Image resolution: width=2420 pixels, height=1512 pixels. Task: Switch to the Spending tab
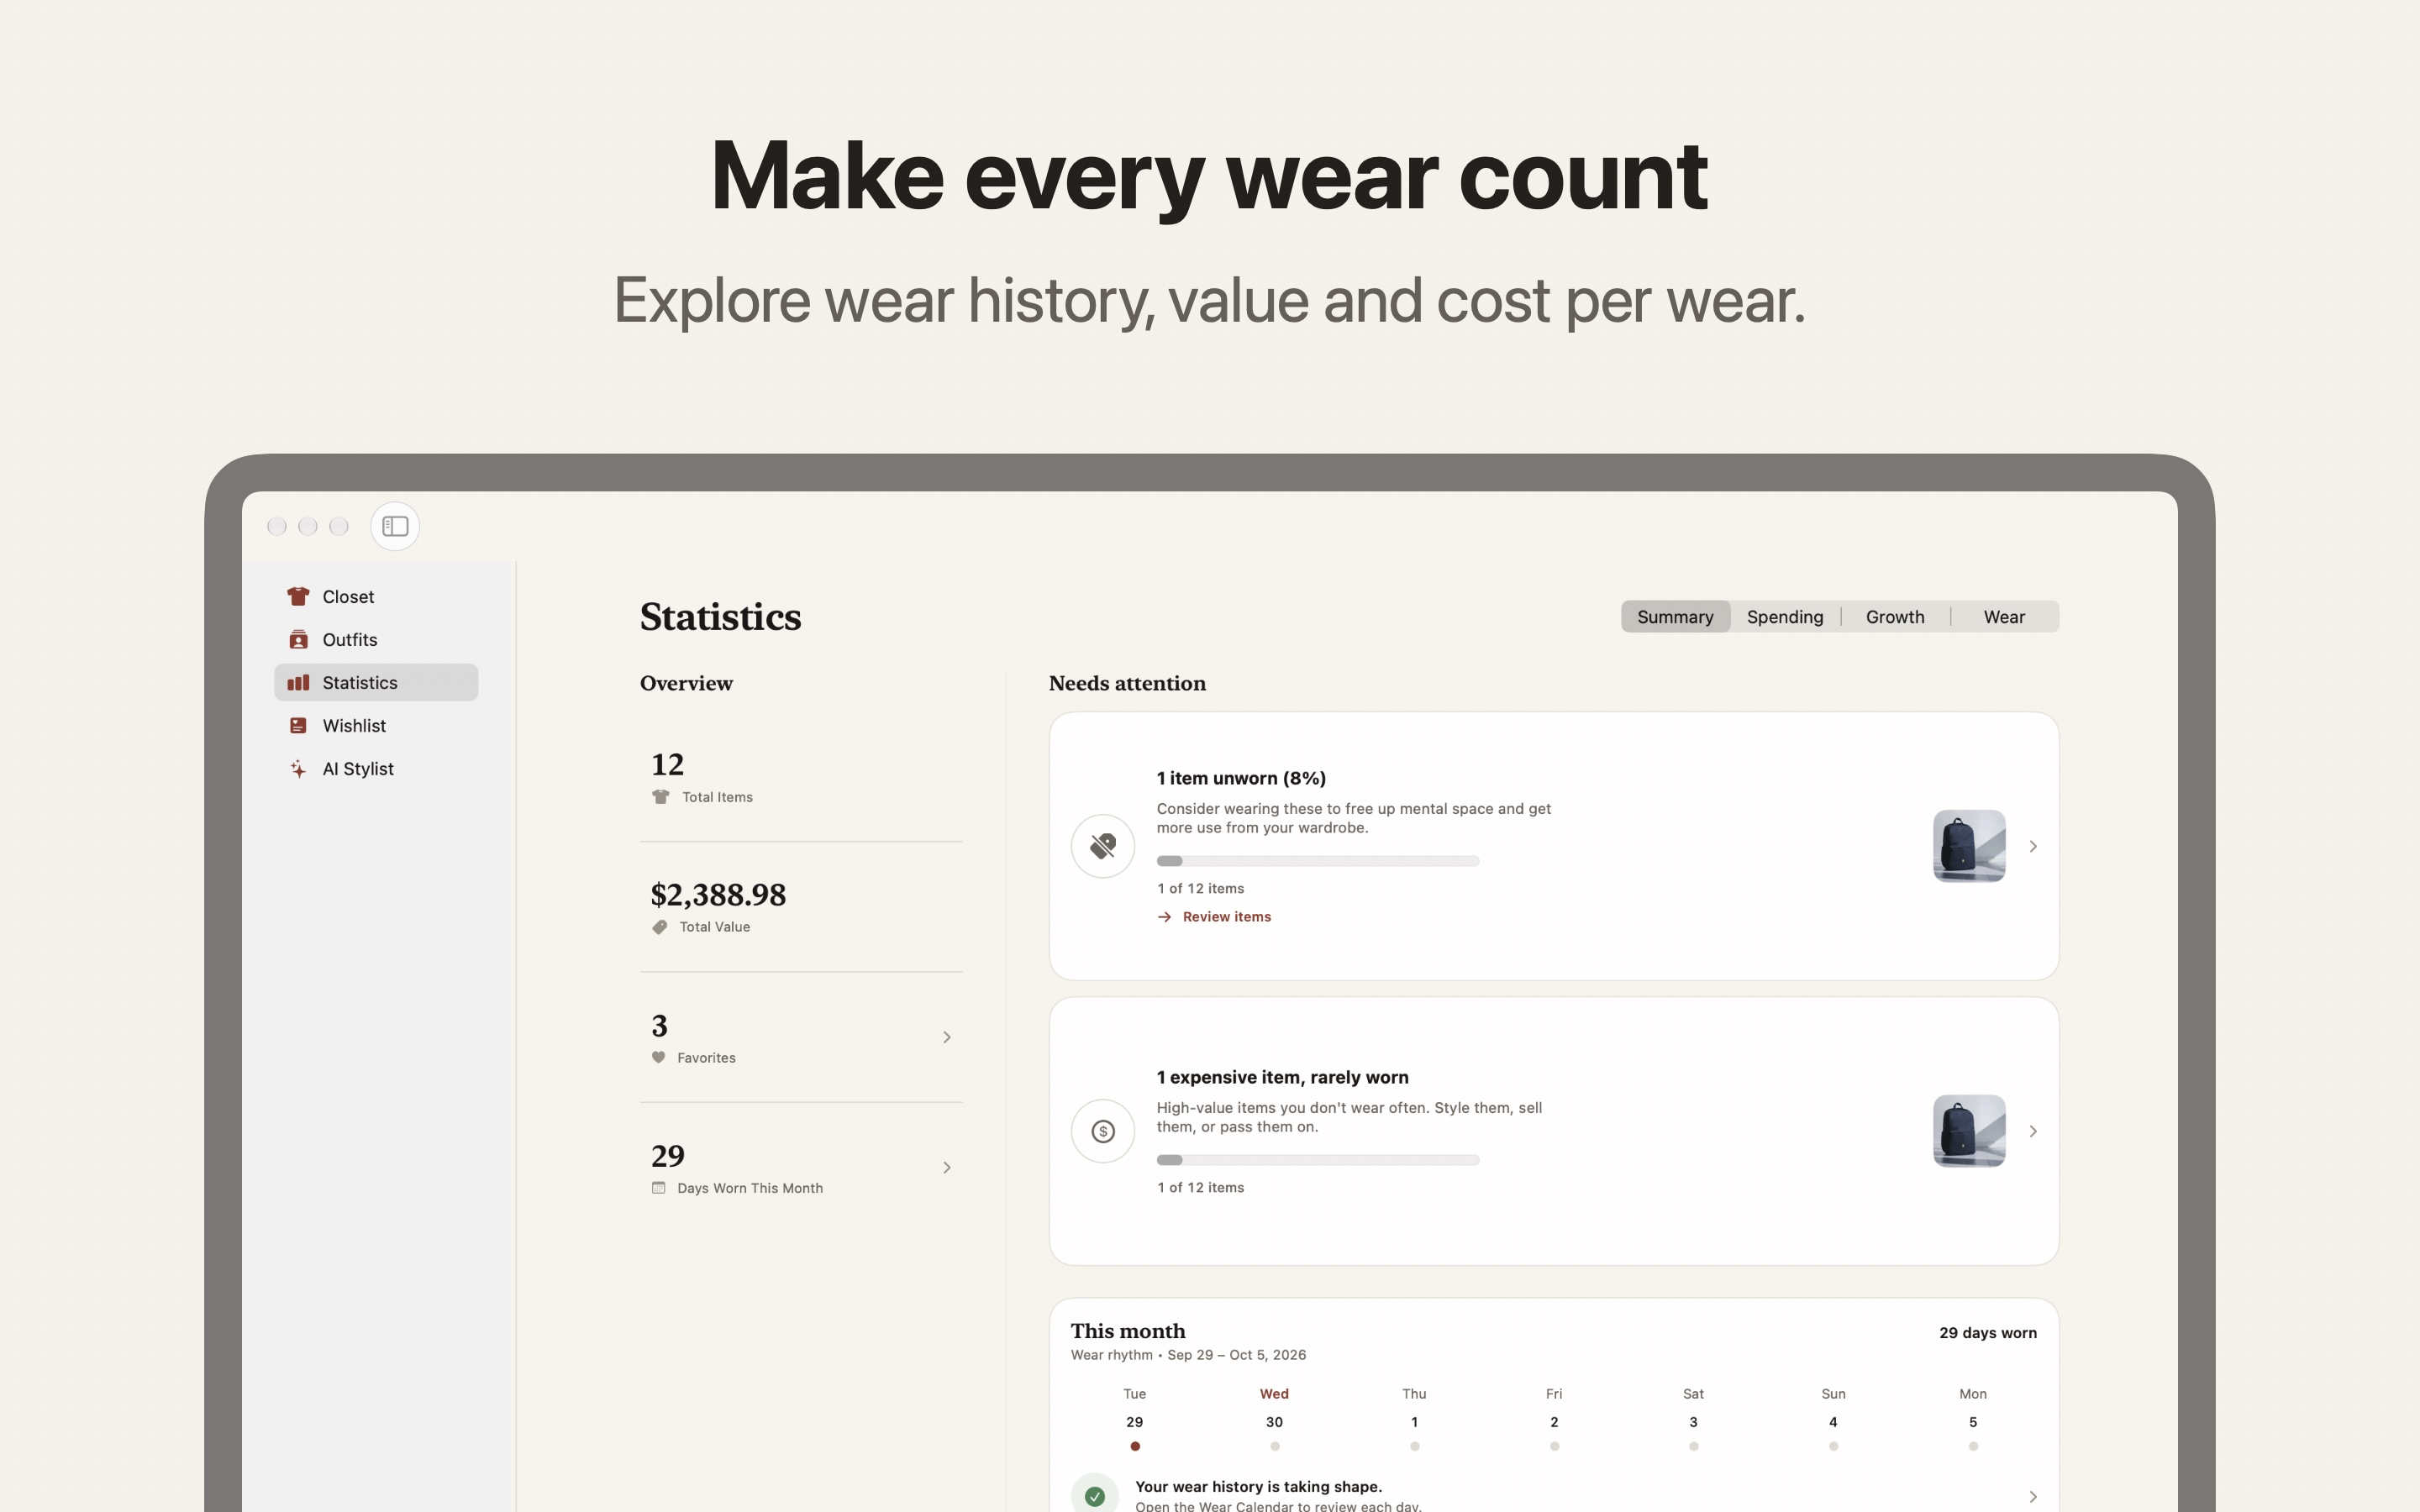point(1785,617)
